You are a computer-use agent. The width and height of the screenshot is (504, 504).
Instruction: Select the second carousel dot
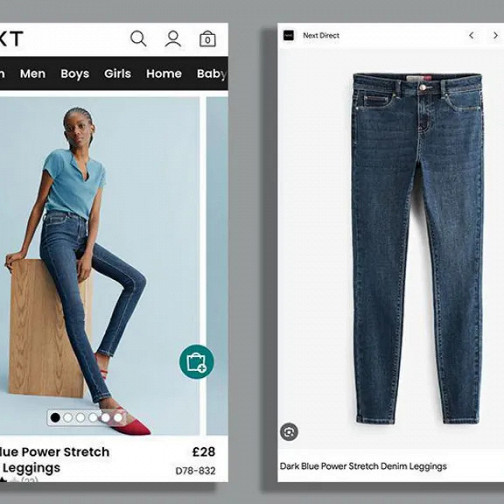pos(68,417)
